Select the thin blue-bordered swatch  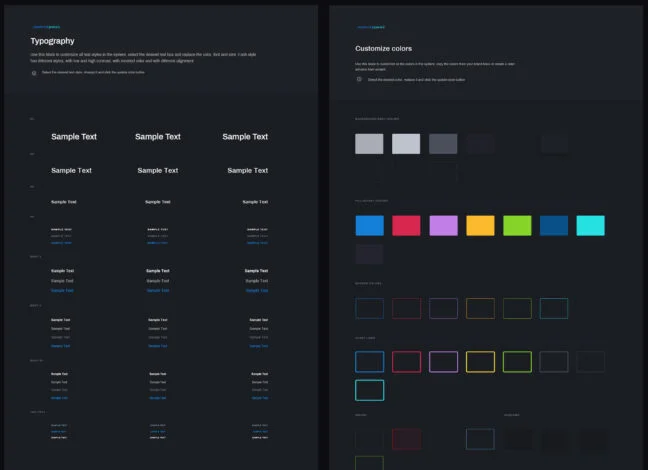[x=369, y=308]
